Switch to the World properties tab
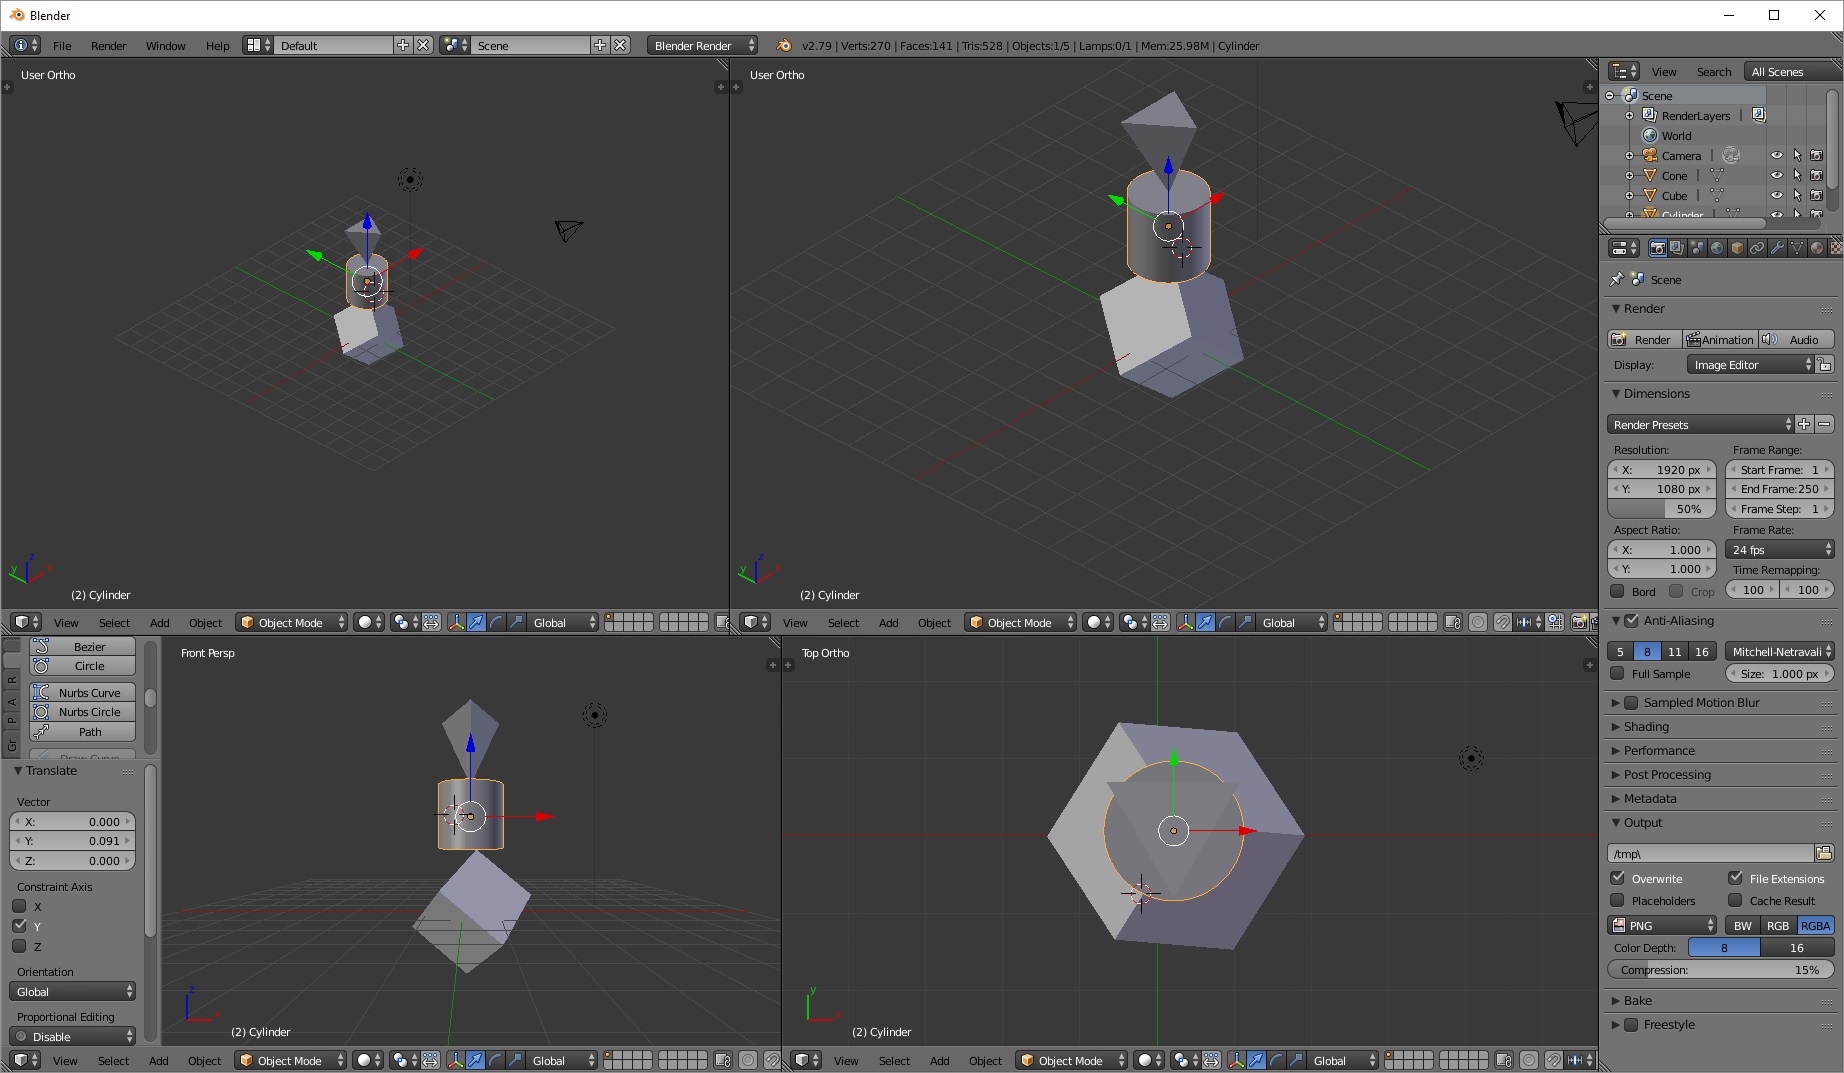 (1716, 248)
